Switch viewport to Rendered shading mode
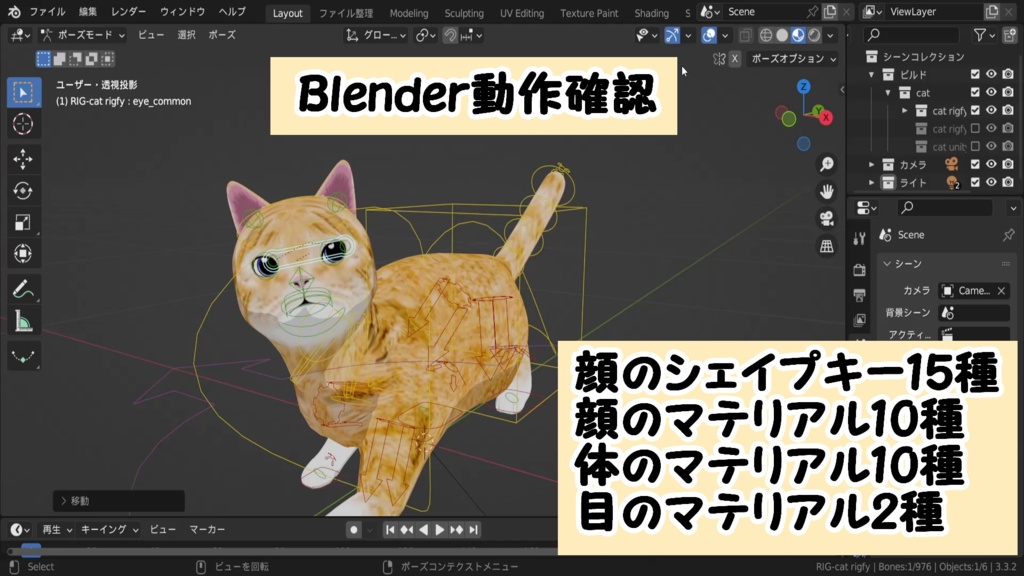Viewport: 1024px width, 576px height. pyautogui.click(x=813, y=35)
